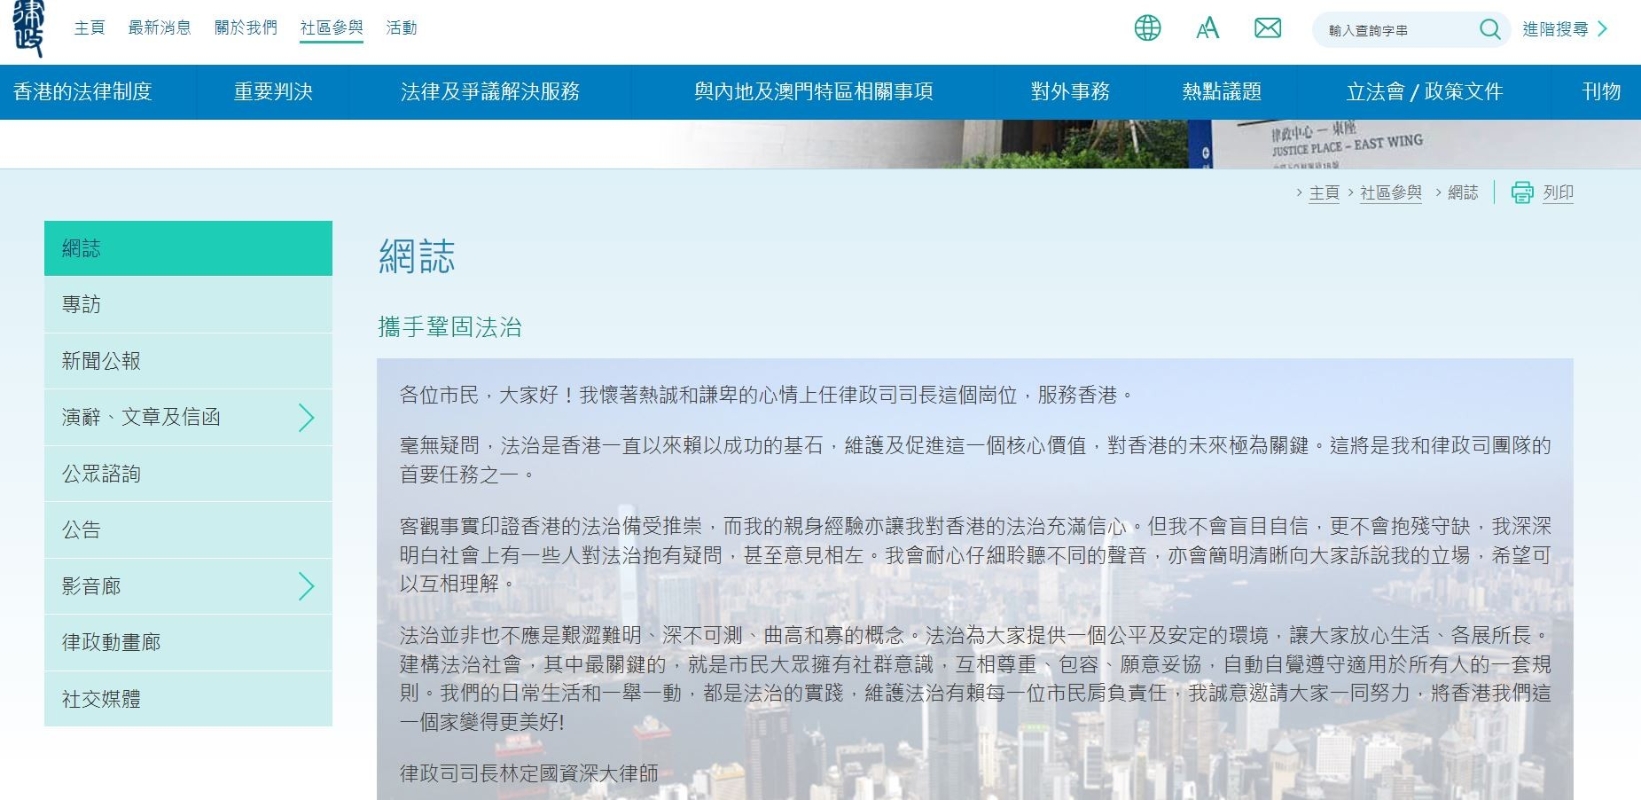The image size is (1641, 800).
Task: Open 社交媒體 sidebar item
Action: point(101,699)
